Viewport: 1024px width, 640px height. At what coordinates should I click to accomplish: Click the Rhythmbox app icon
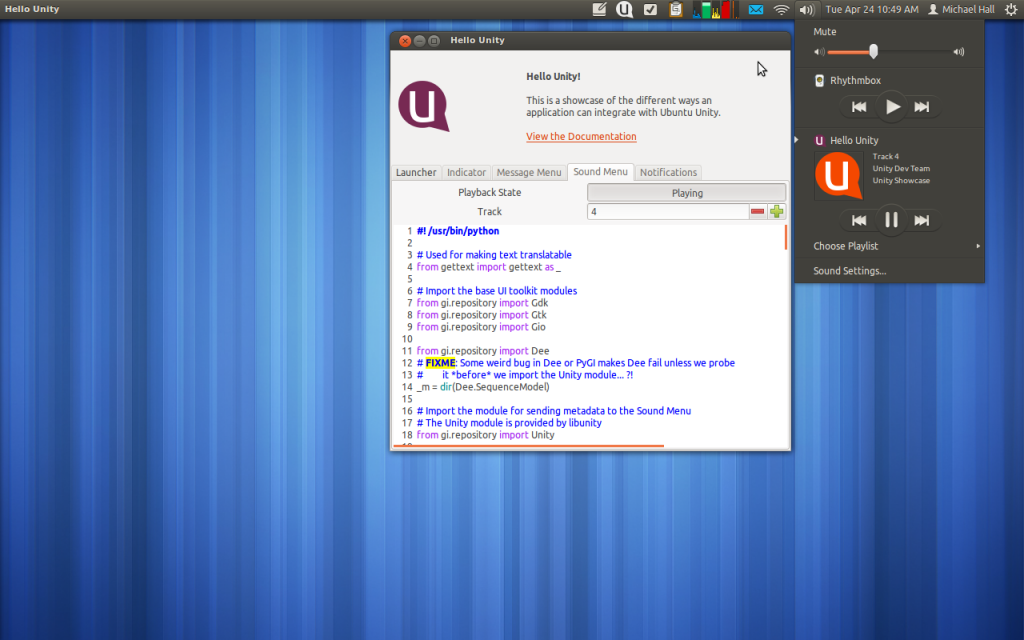[x=819, y=80]
